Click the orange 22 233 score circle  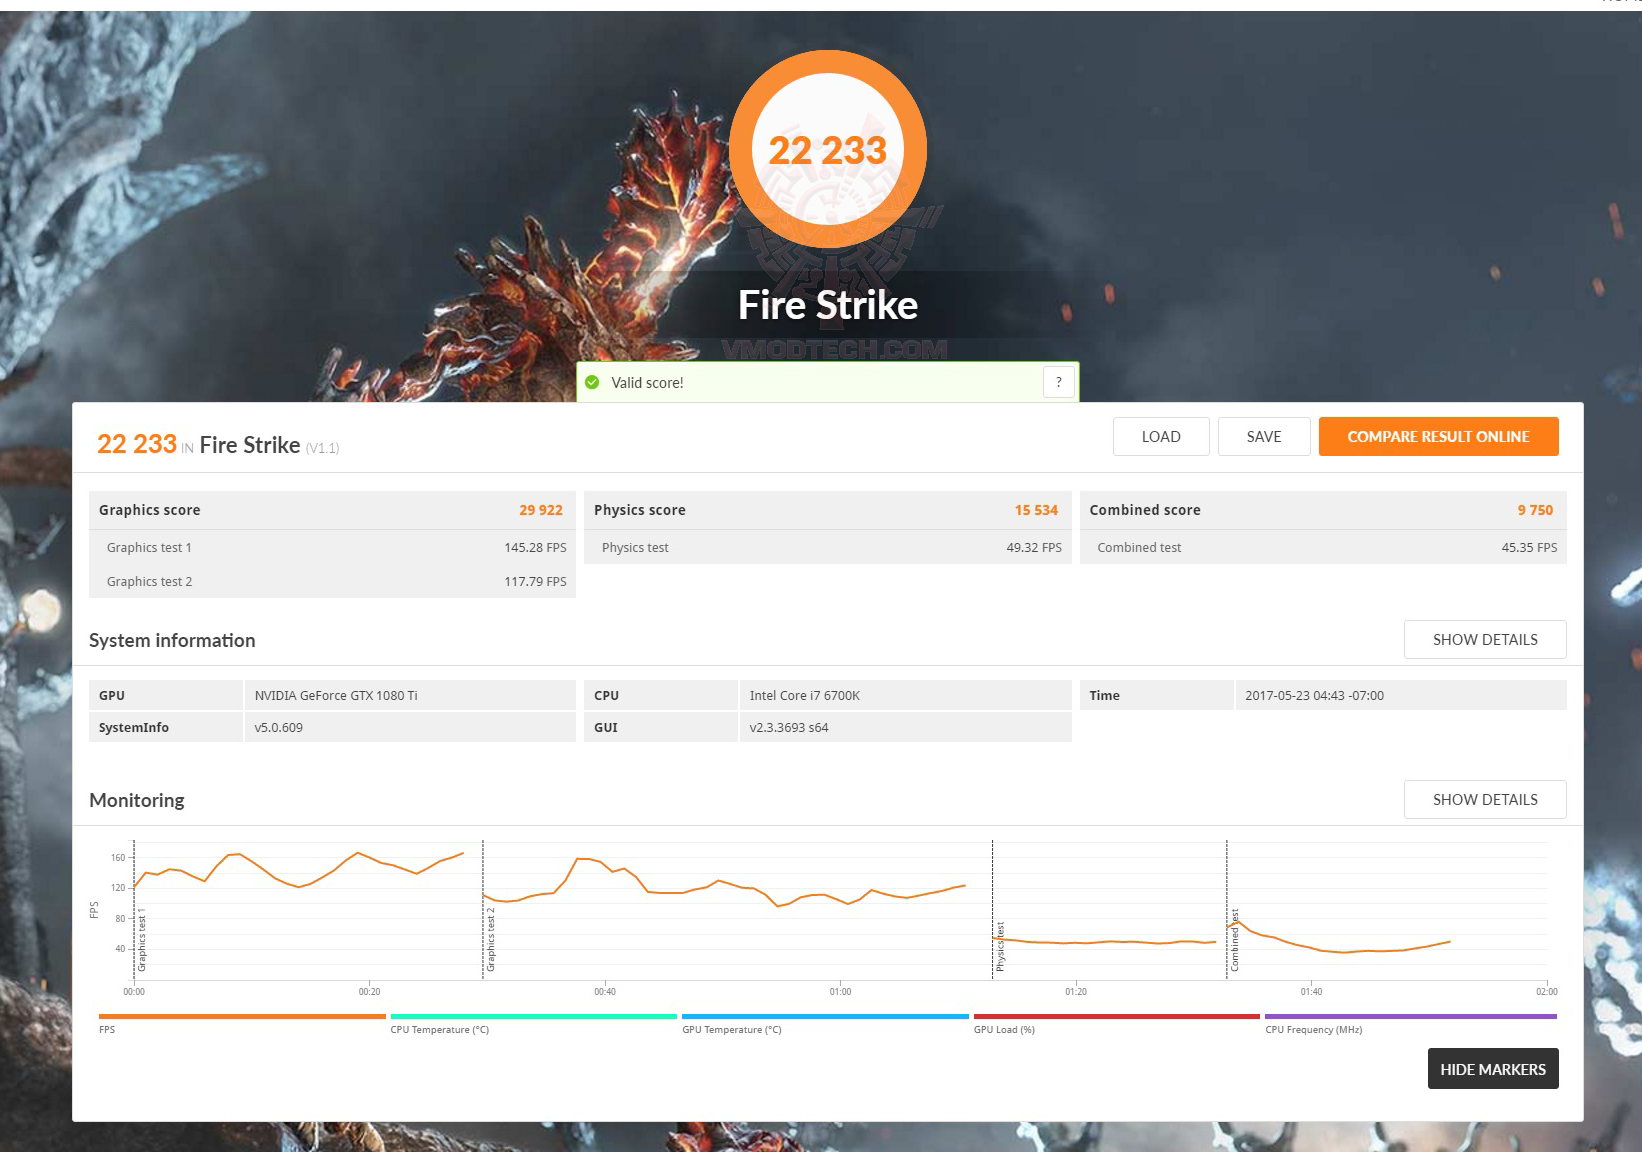pos(827,148)
